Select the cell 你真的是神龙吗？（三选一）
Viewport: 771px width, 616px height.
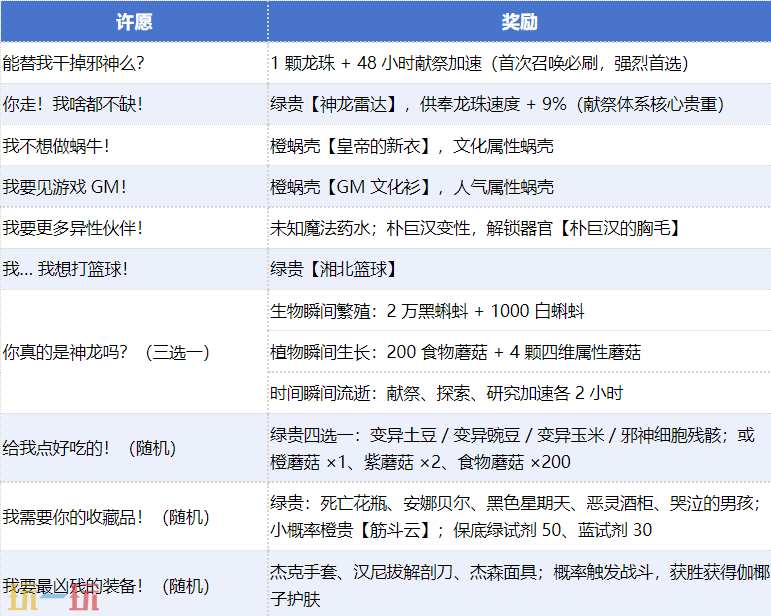pyautogui.click(x=134, y=352)
